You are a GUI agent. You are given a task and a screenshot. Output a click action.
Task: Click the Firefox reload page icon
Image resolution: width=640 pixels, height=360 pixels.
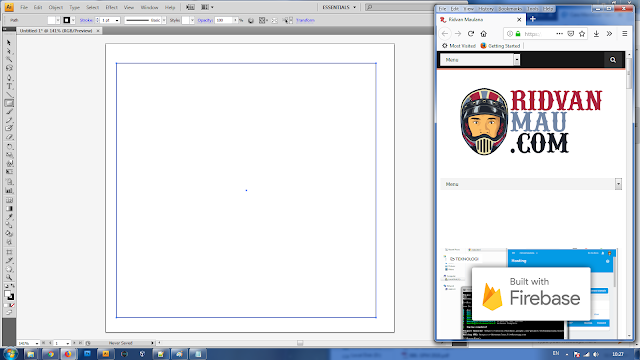click(471, 34)
